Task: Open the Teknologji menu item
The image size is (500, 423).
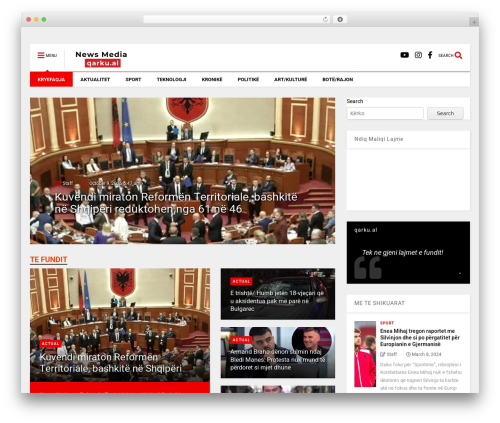Action: 171,79
